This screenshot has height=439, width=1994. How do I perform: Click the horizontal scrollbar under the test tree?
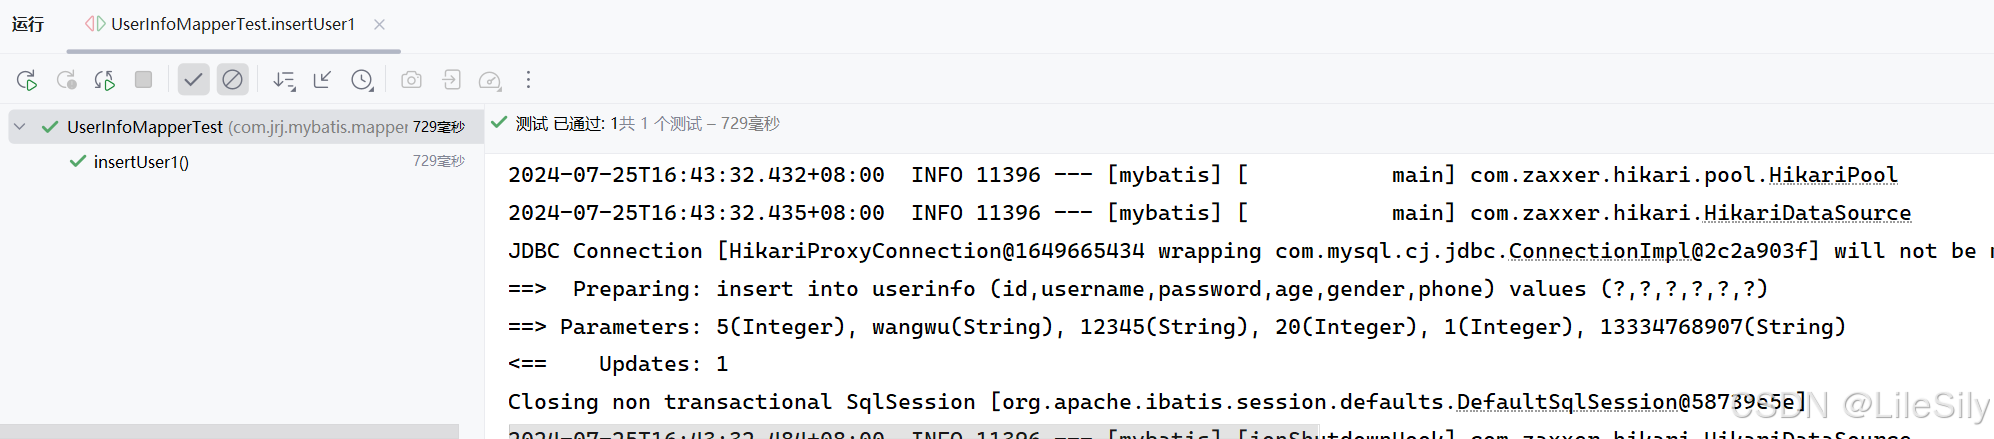coord(229,431)
